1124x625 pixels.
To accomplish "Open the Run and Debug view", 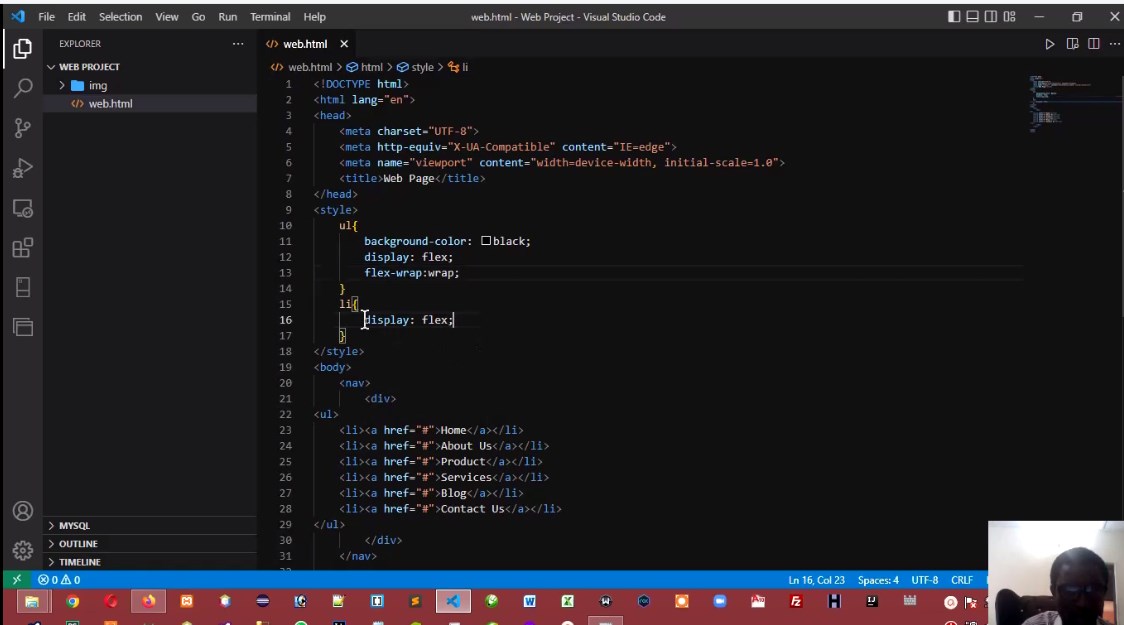I will (x=22, y=168).
